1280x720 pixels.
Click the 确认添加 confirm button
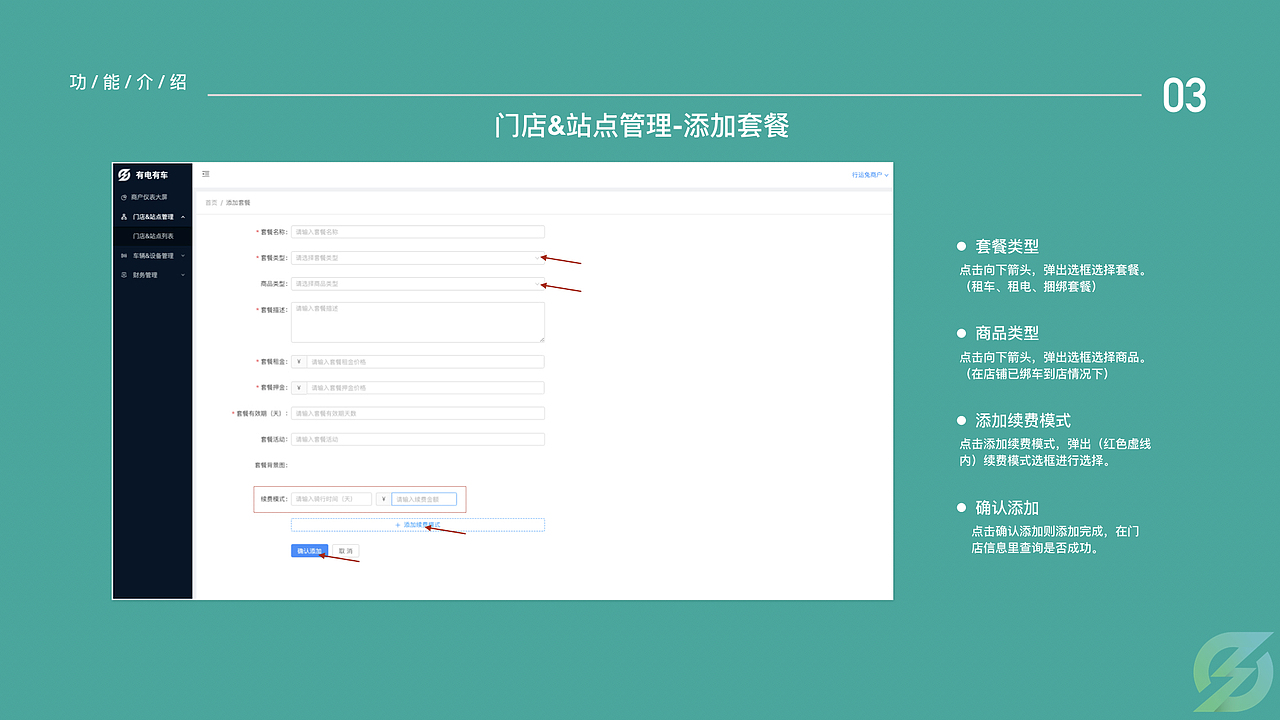coord(310,550)
